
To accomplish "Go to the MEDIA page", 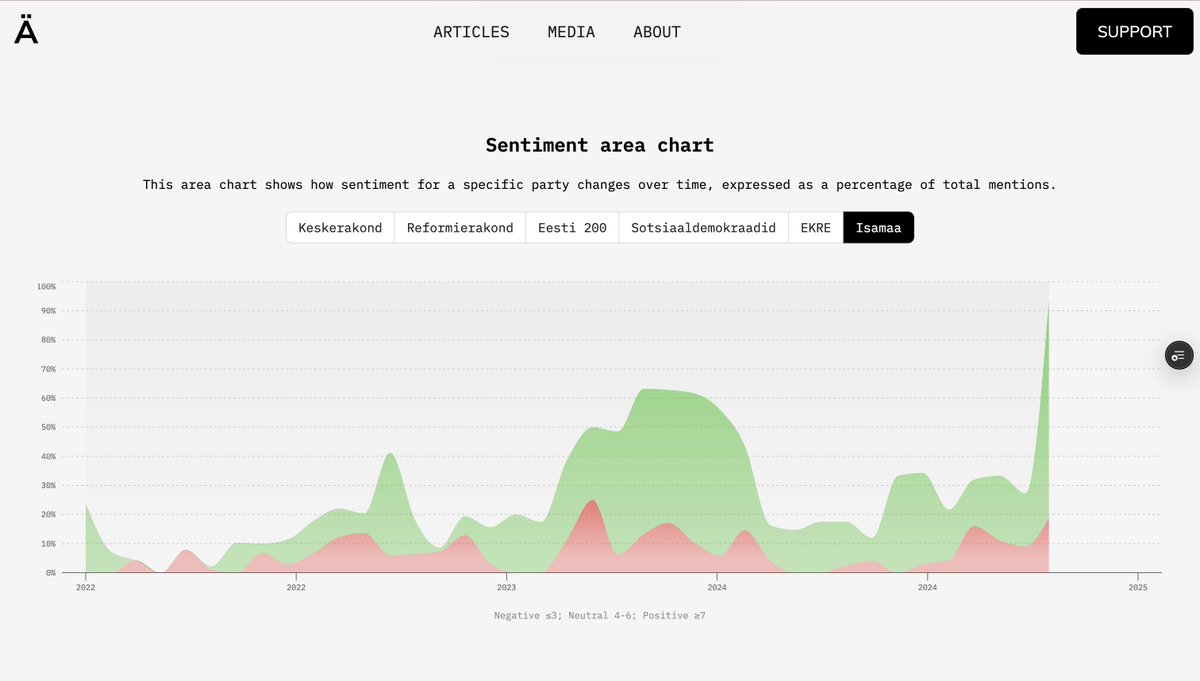I will 571,32.
